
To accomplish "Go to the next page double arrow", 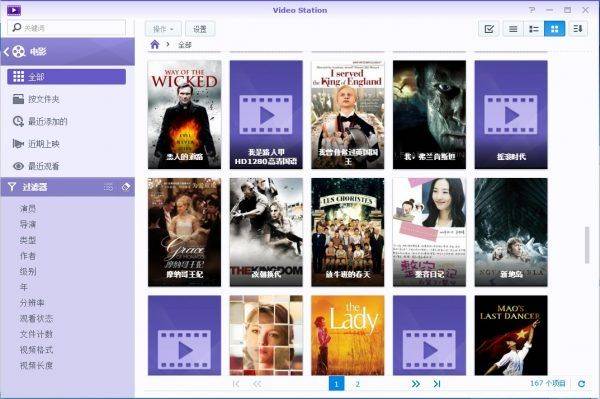I will coord(416,384).
